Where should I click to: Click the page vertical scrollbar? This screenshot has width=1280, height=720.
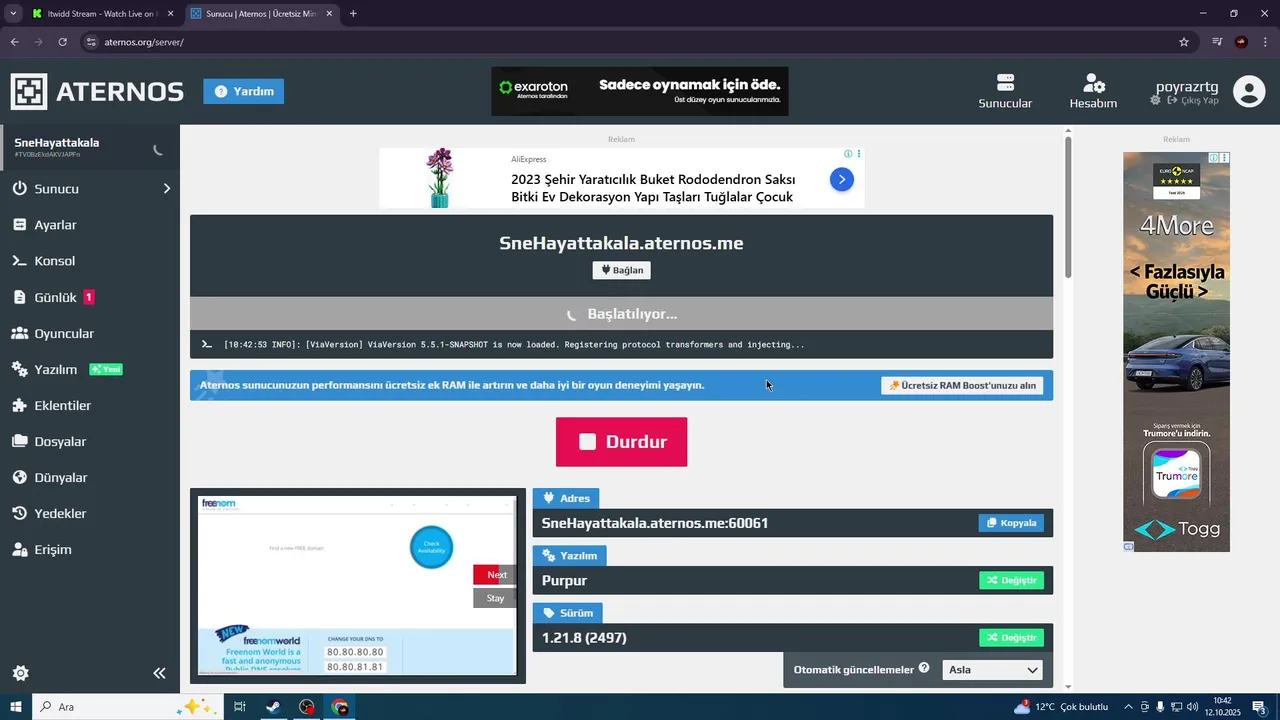click(x=1068, y=207)
